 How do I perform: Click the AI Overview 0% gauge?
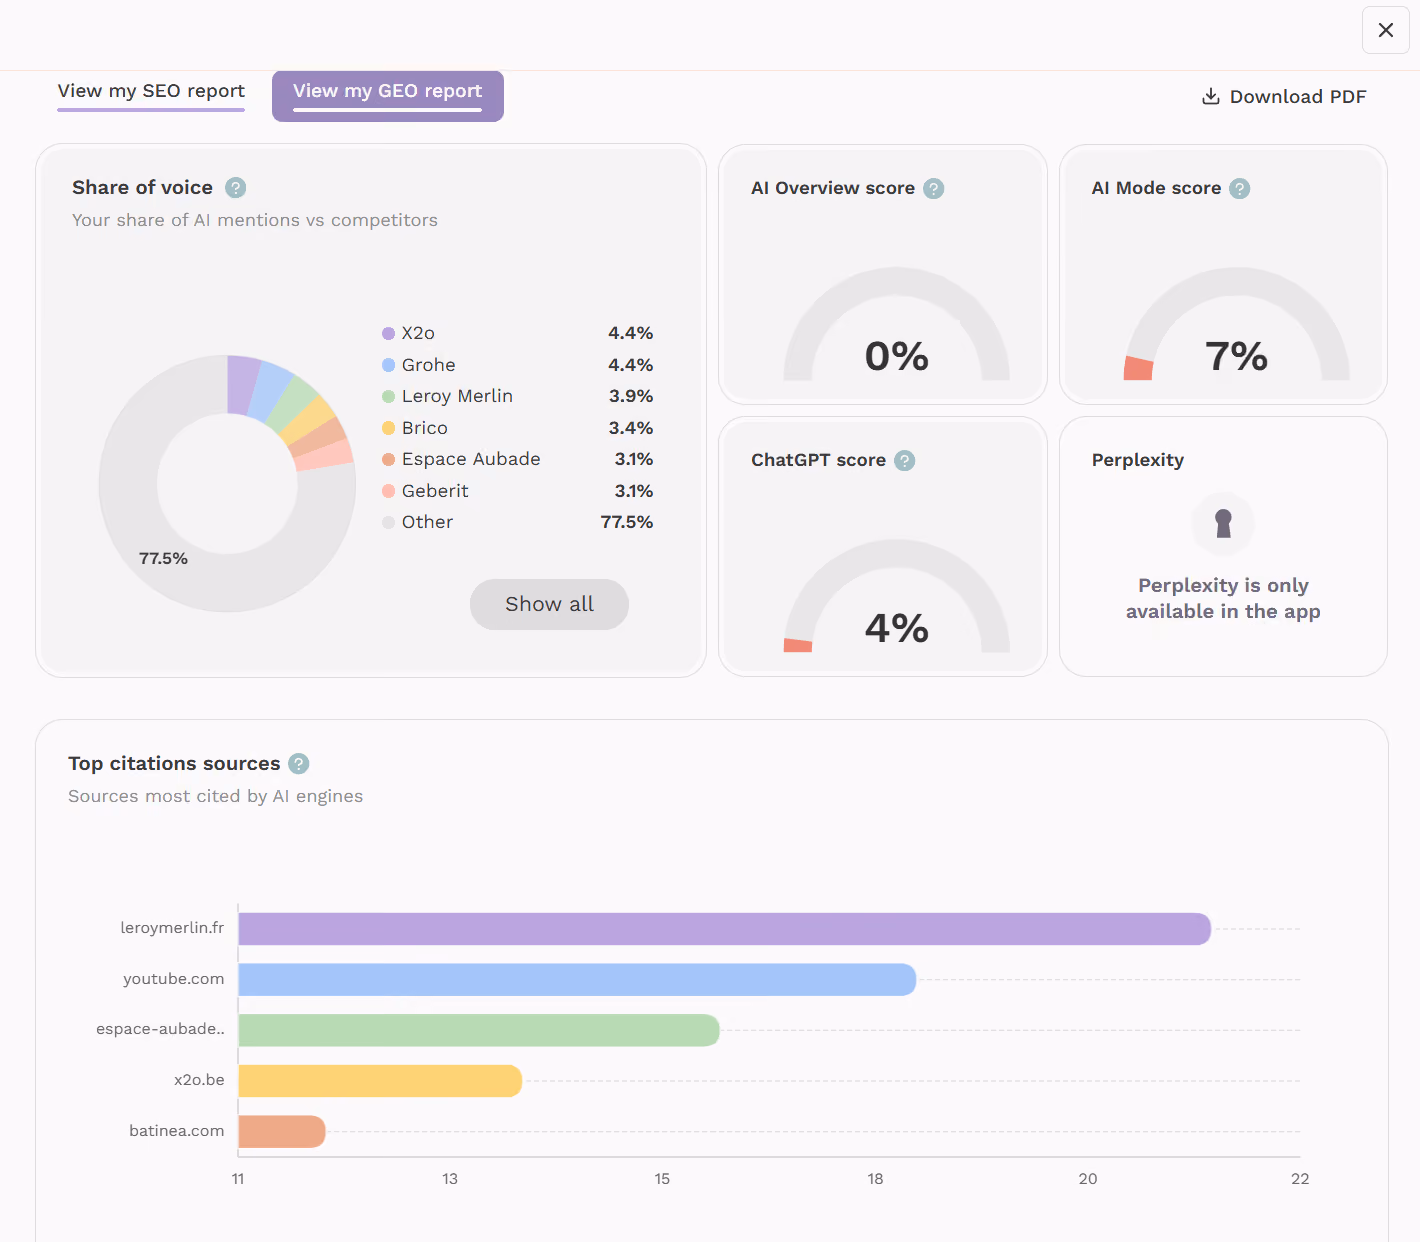896,325
